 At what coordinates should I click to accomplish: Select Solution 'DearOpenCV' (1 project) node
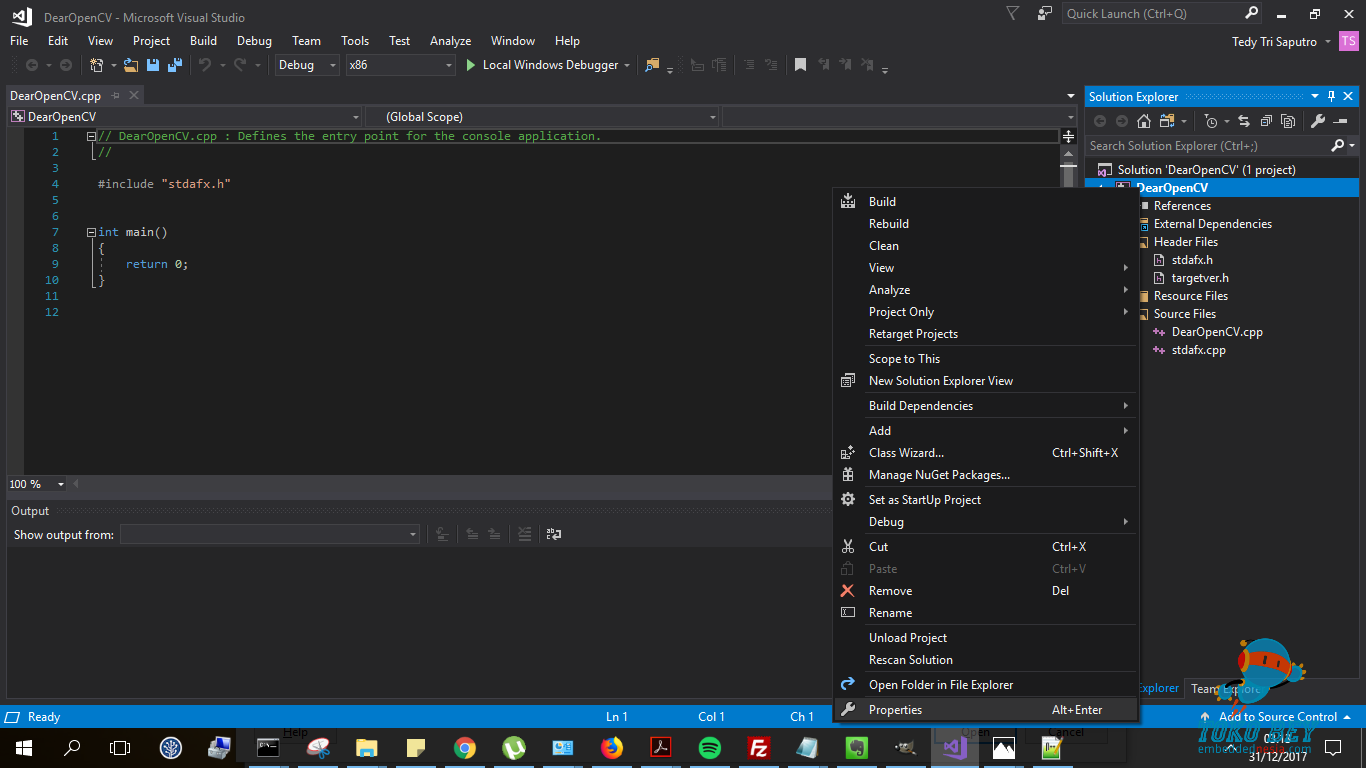click(x=1206, y=170)
